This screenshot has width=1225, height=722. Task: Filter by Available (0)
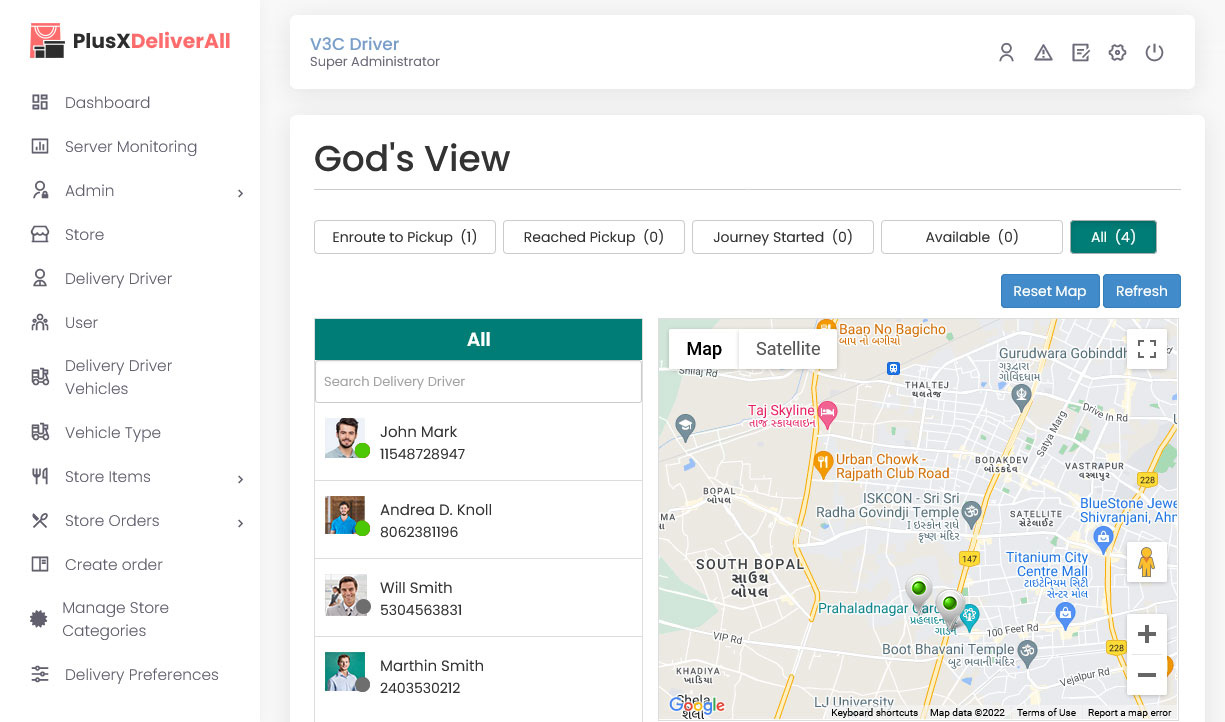click(972, 237)
